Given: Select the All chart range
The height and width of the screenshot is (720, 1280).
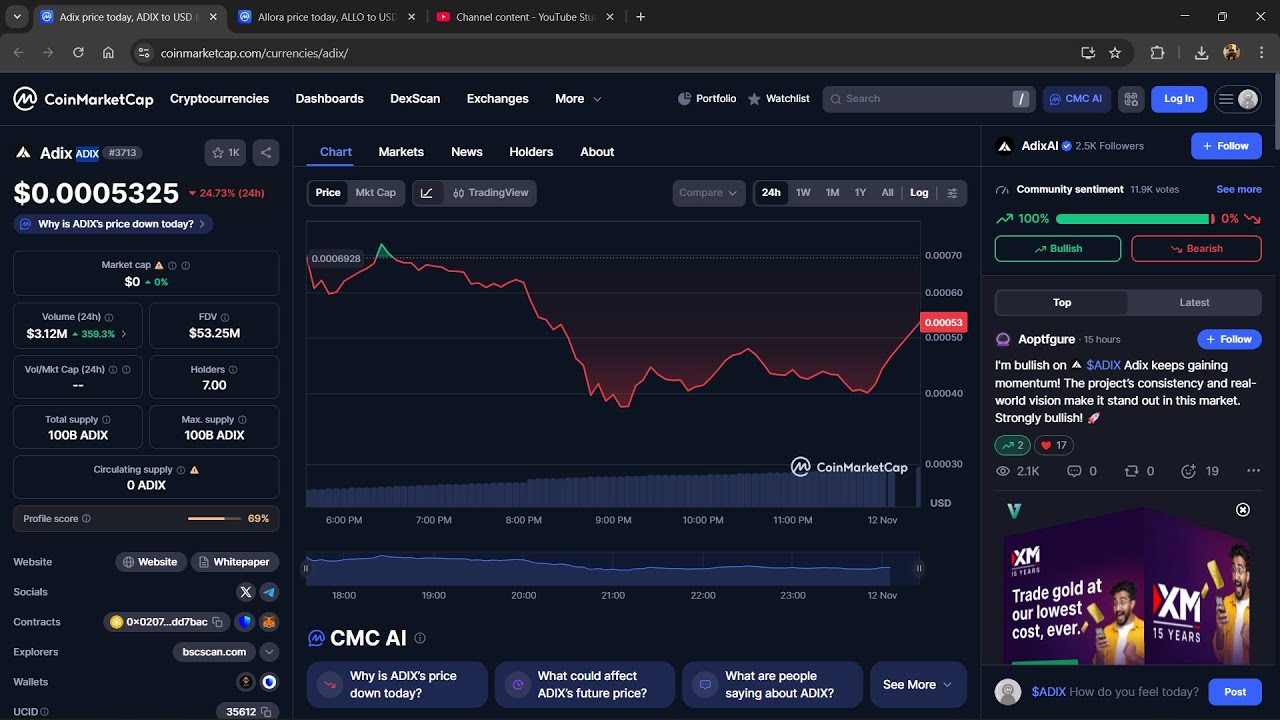Looking at the screenshot, I should point(887,193).
